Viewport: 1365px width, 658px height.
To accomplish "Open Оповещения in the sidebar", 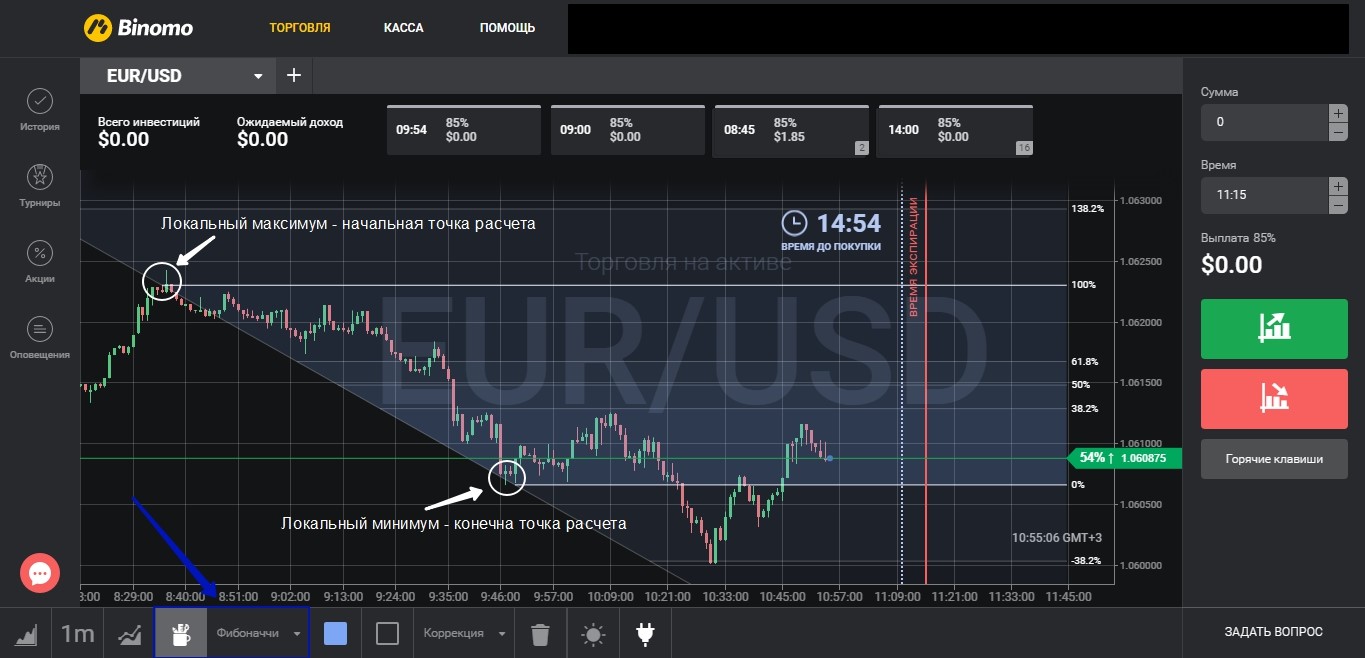I will (x=40, y=338).
